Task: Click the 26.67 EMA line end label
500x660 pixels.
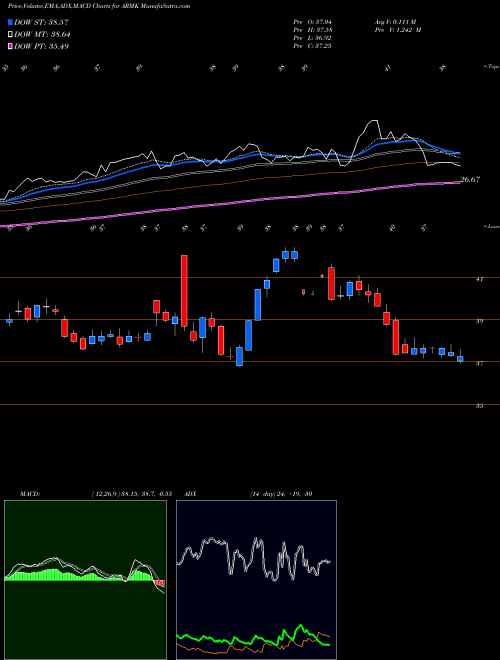Action: 470,180
